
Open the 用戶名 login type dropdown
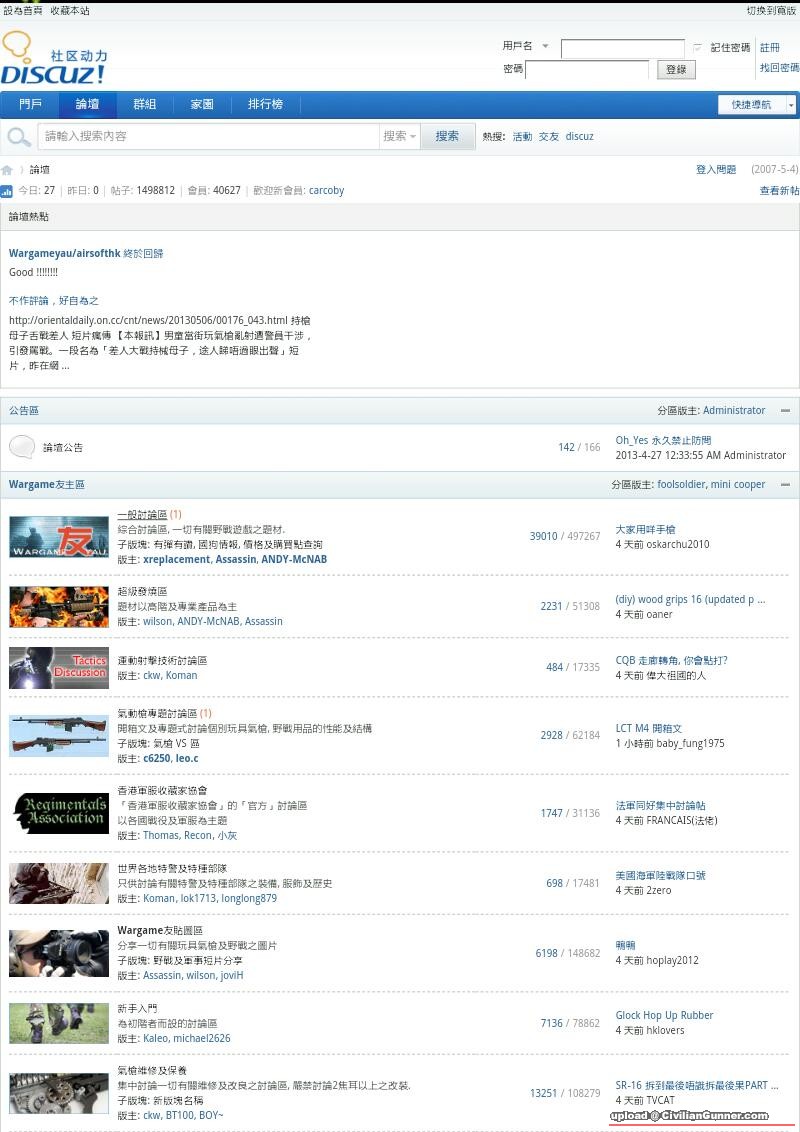point(545,47)
